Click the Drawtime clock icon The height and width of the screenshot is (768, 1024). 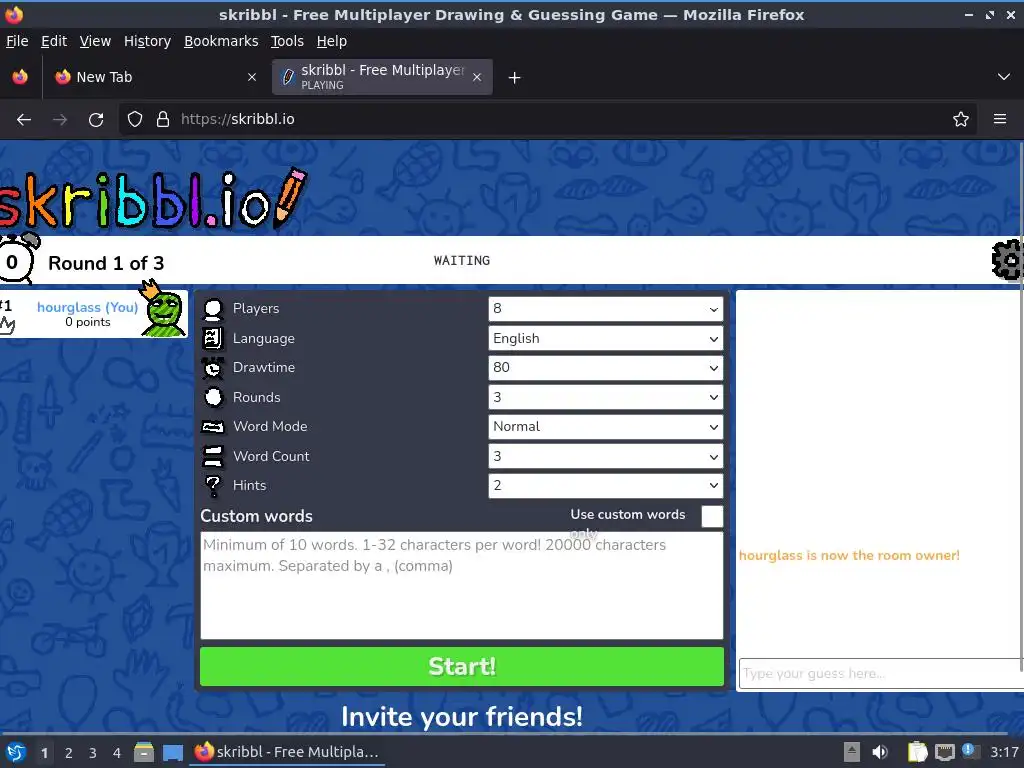pos(213,368)
